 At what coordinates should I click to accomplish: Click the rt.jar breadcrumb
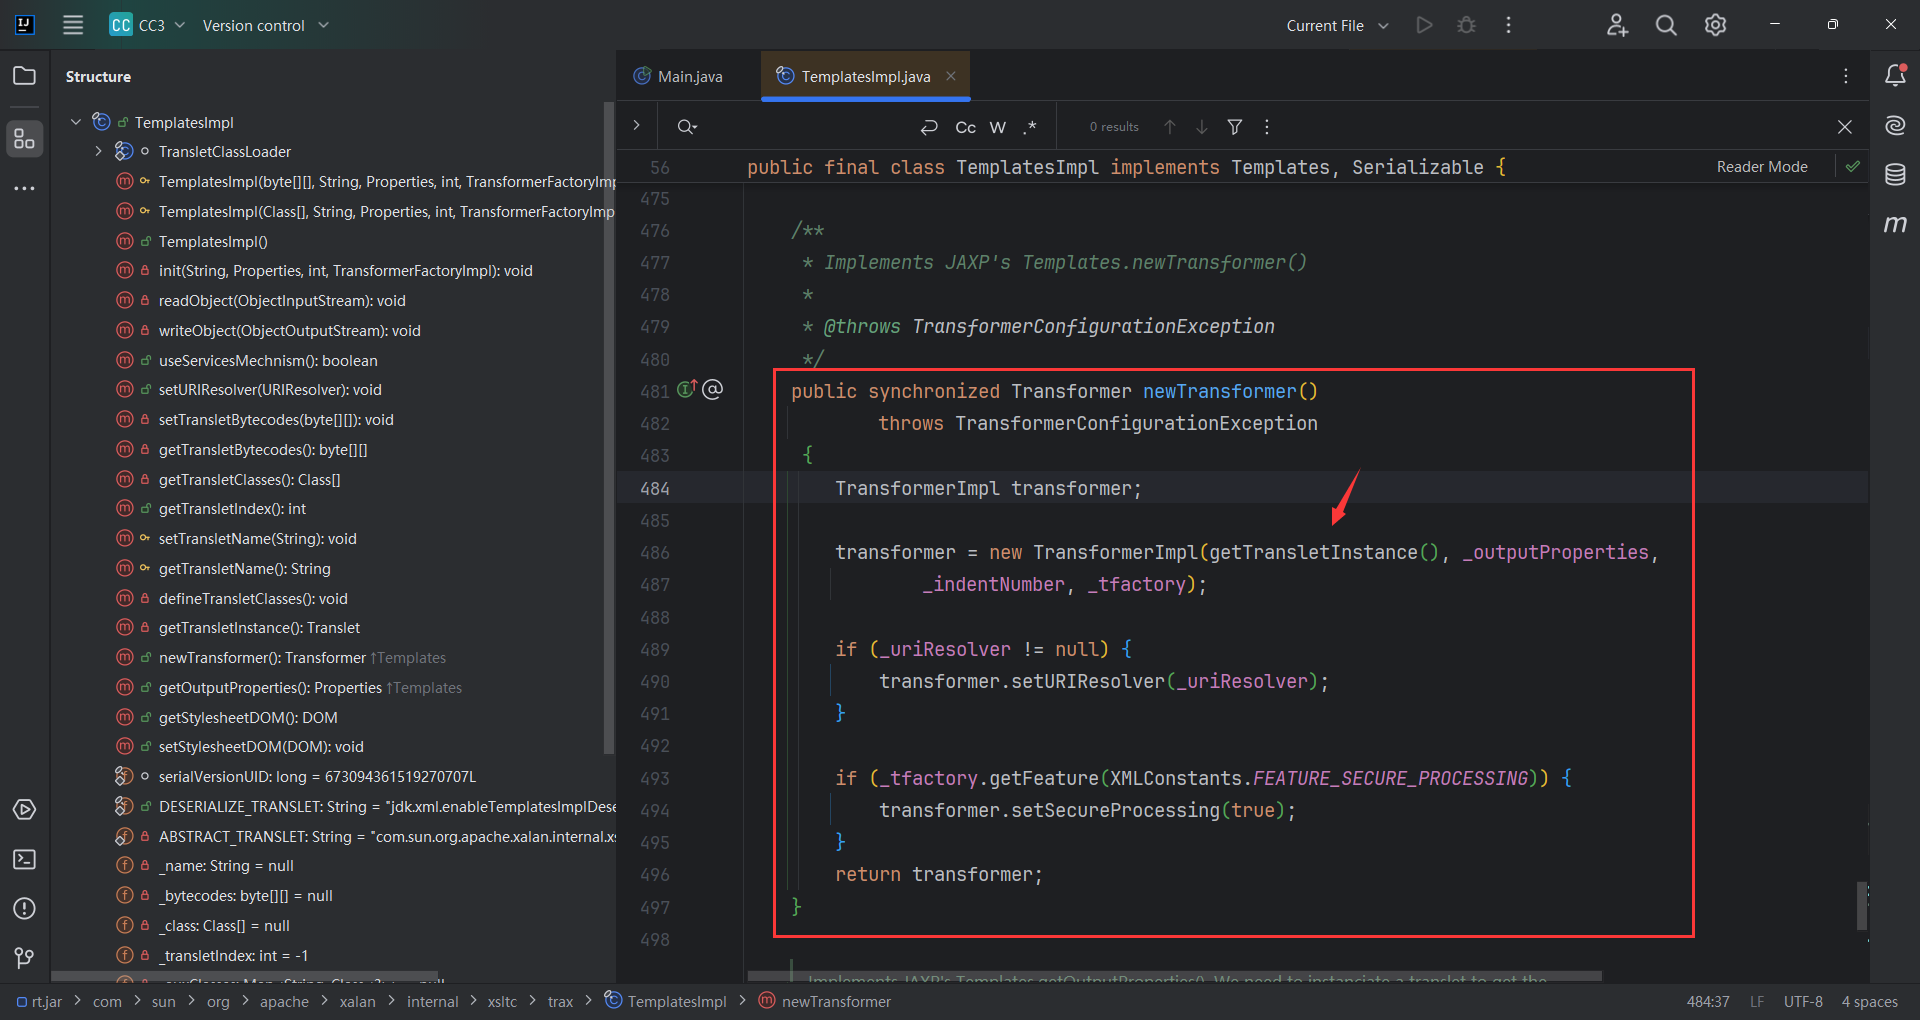40,1001
